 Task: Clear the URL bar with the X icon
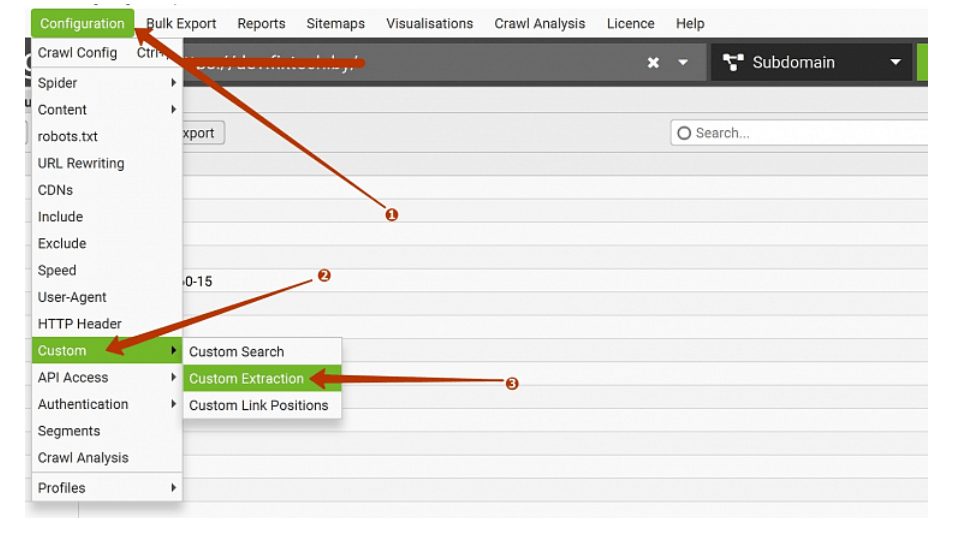click(x=653, y=62)
